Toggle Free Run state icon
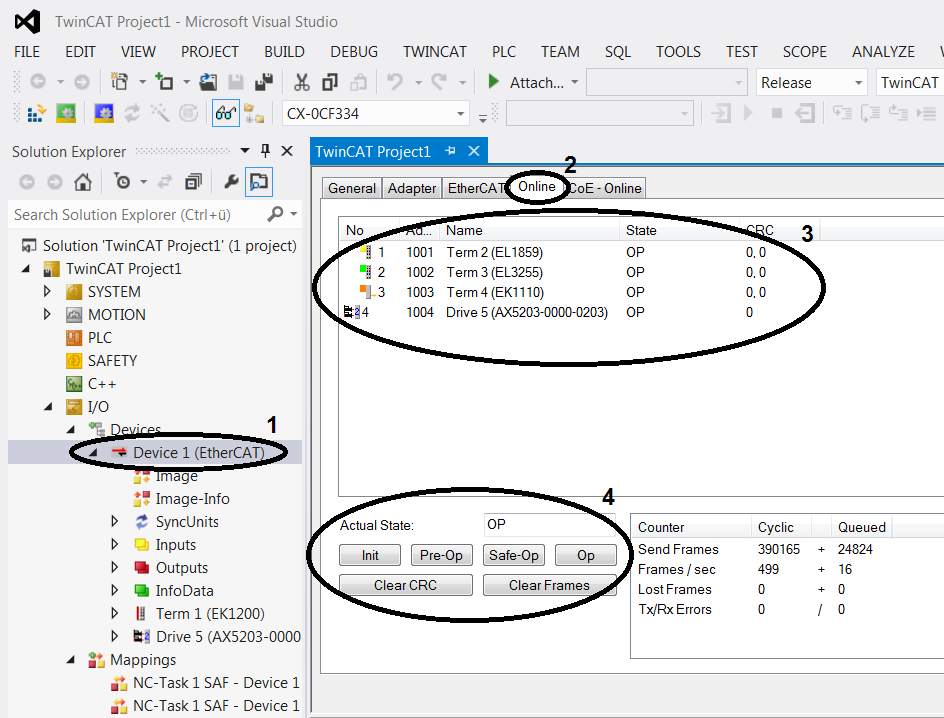Screen dimensions: 944x718 (188, 113)
